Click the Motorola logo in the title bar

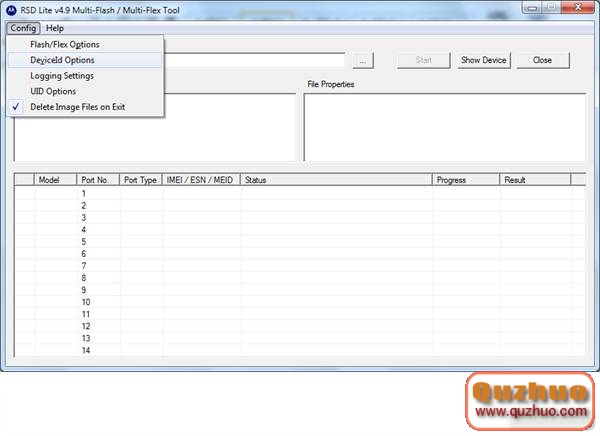coord(11,10)
